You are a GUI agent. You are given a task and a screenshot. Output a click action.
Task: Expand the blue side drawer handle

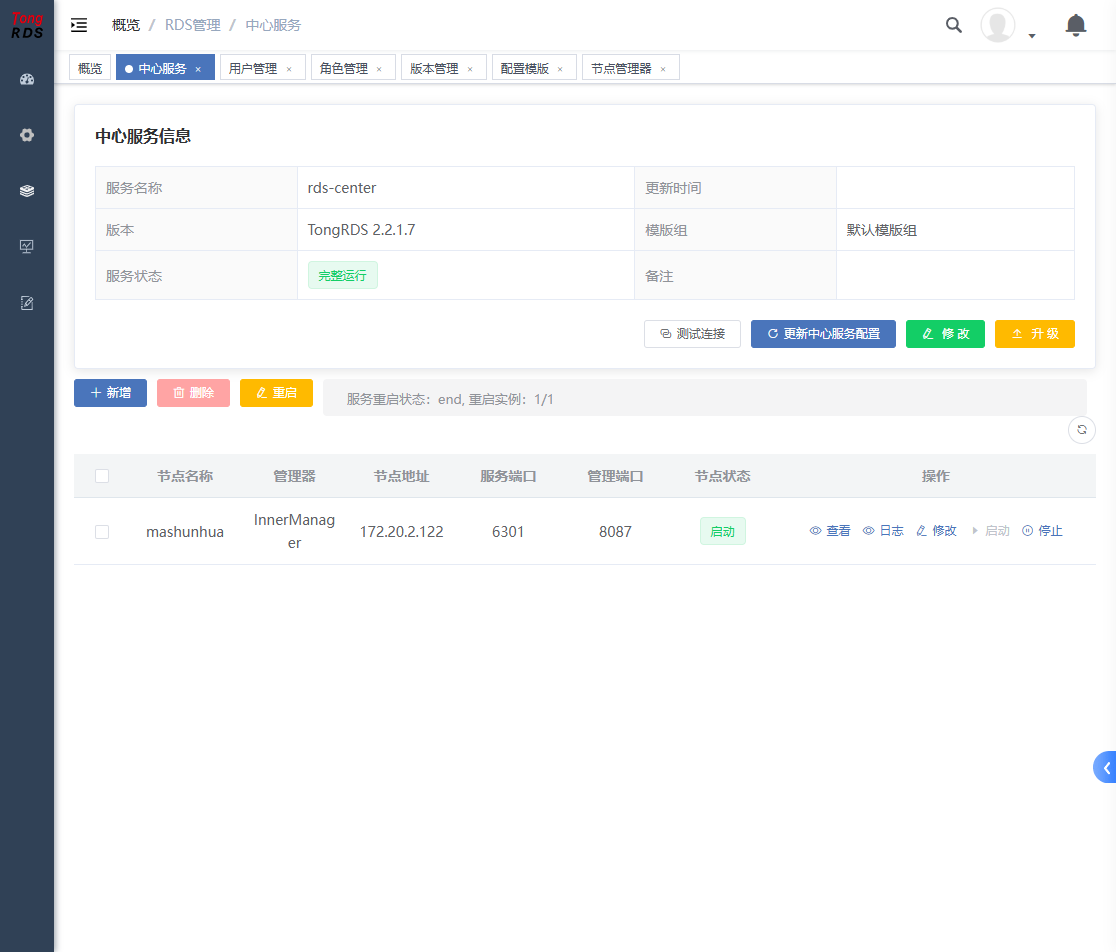pos(1105,767)
